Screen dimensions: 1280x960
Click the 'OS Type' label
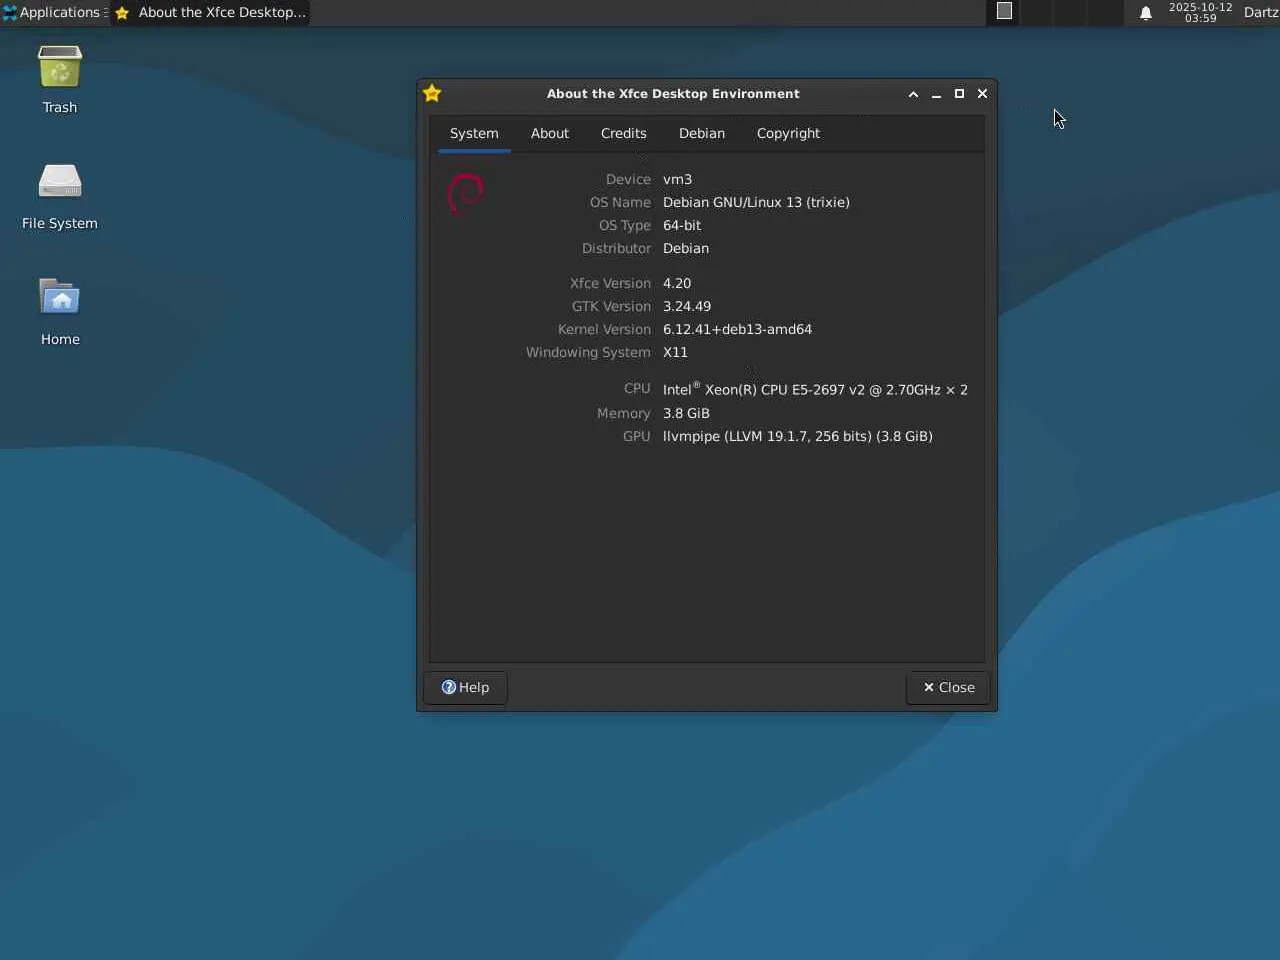[x=625, y=226]
